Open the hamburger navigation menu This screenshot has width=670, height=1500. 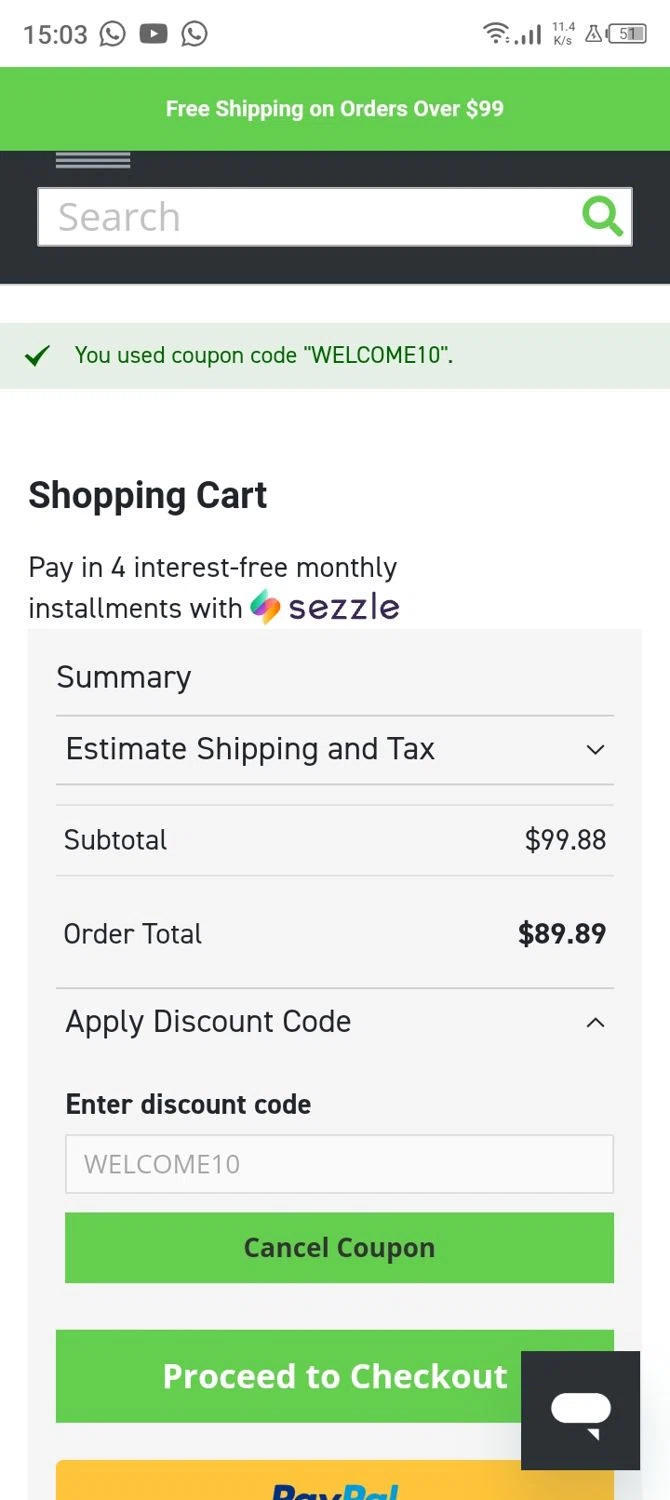(93, 160)
